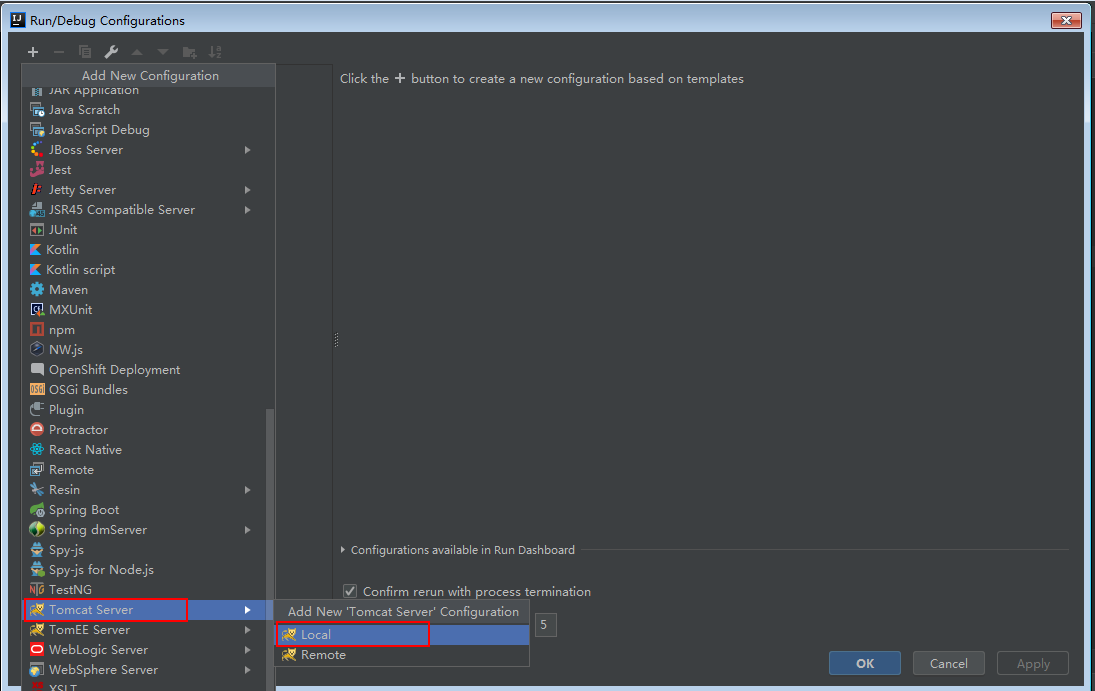Click the Move Up arrow icon
This screenshot has width=1095, height=691.
coord(137,52)
